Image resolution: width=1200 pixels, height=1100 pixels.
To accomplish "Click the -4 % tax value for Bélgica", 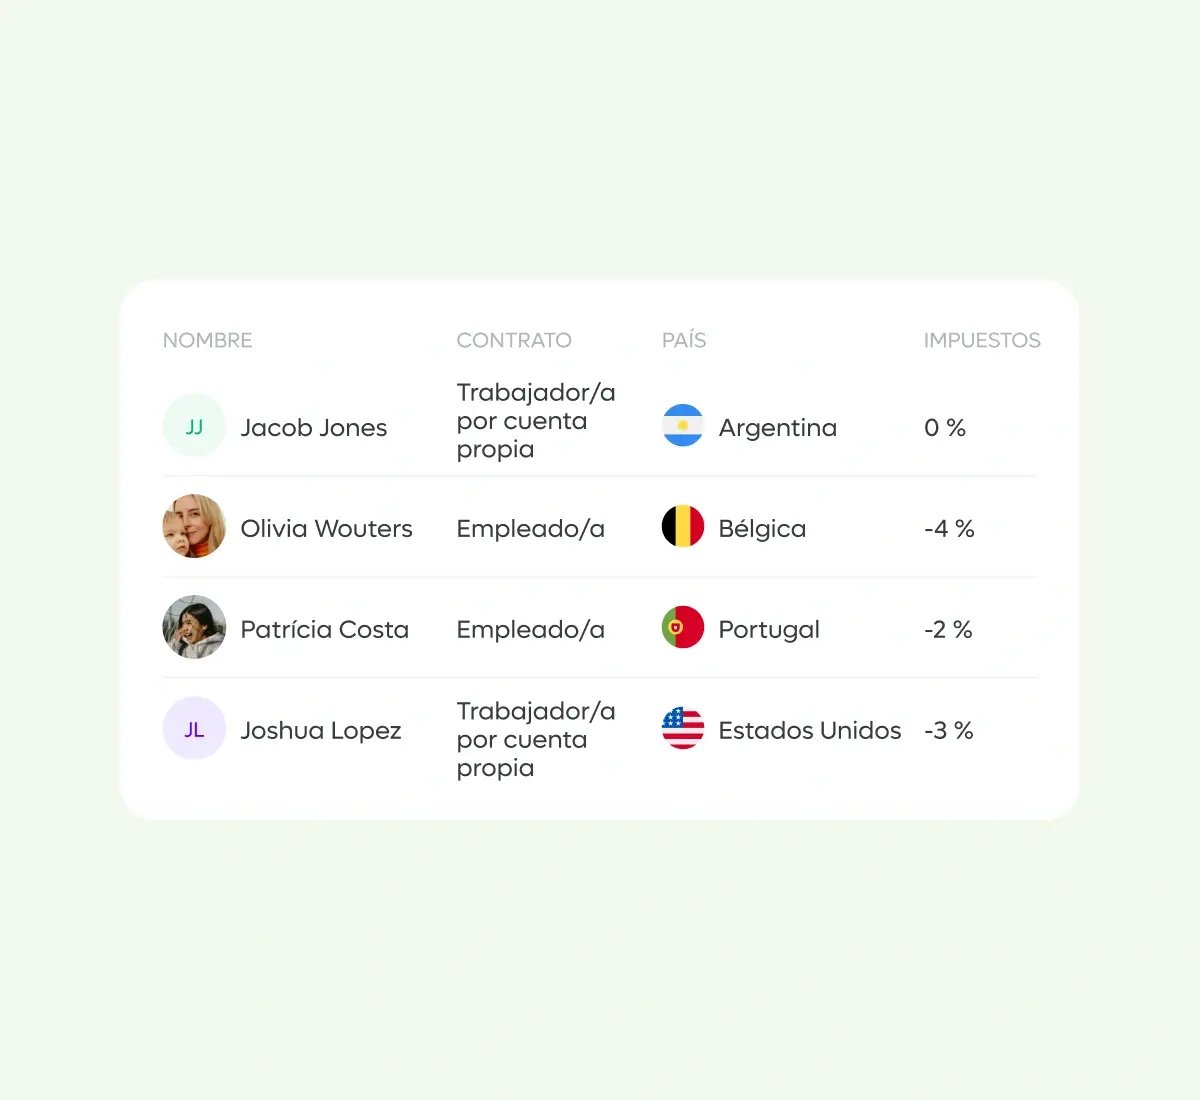I will coord(949,529).
